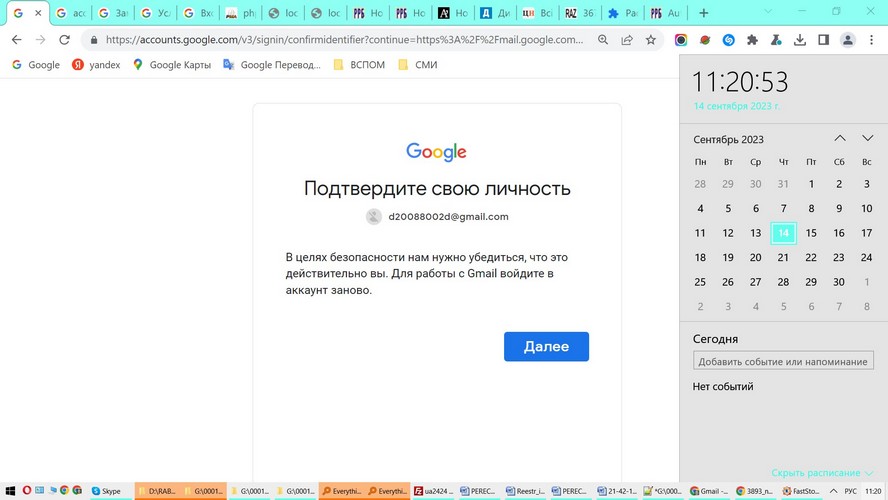The height and width of the screenshot is (500, 888).
Task: Go back to the previous page
Action: click(16, 40)
